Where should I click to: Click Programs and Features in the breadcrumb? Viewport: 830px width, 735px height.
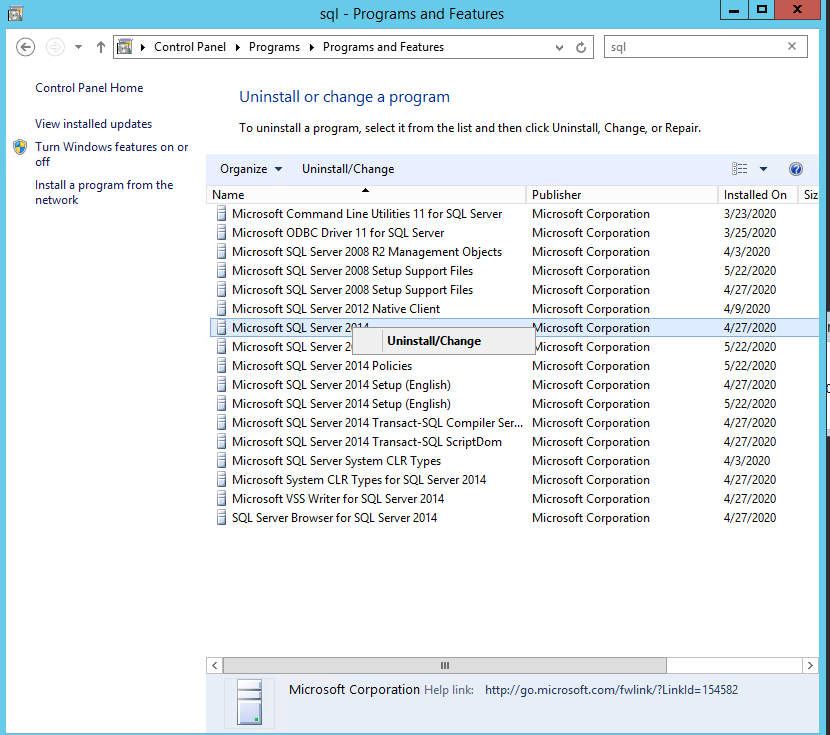383,47
